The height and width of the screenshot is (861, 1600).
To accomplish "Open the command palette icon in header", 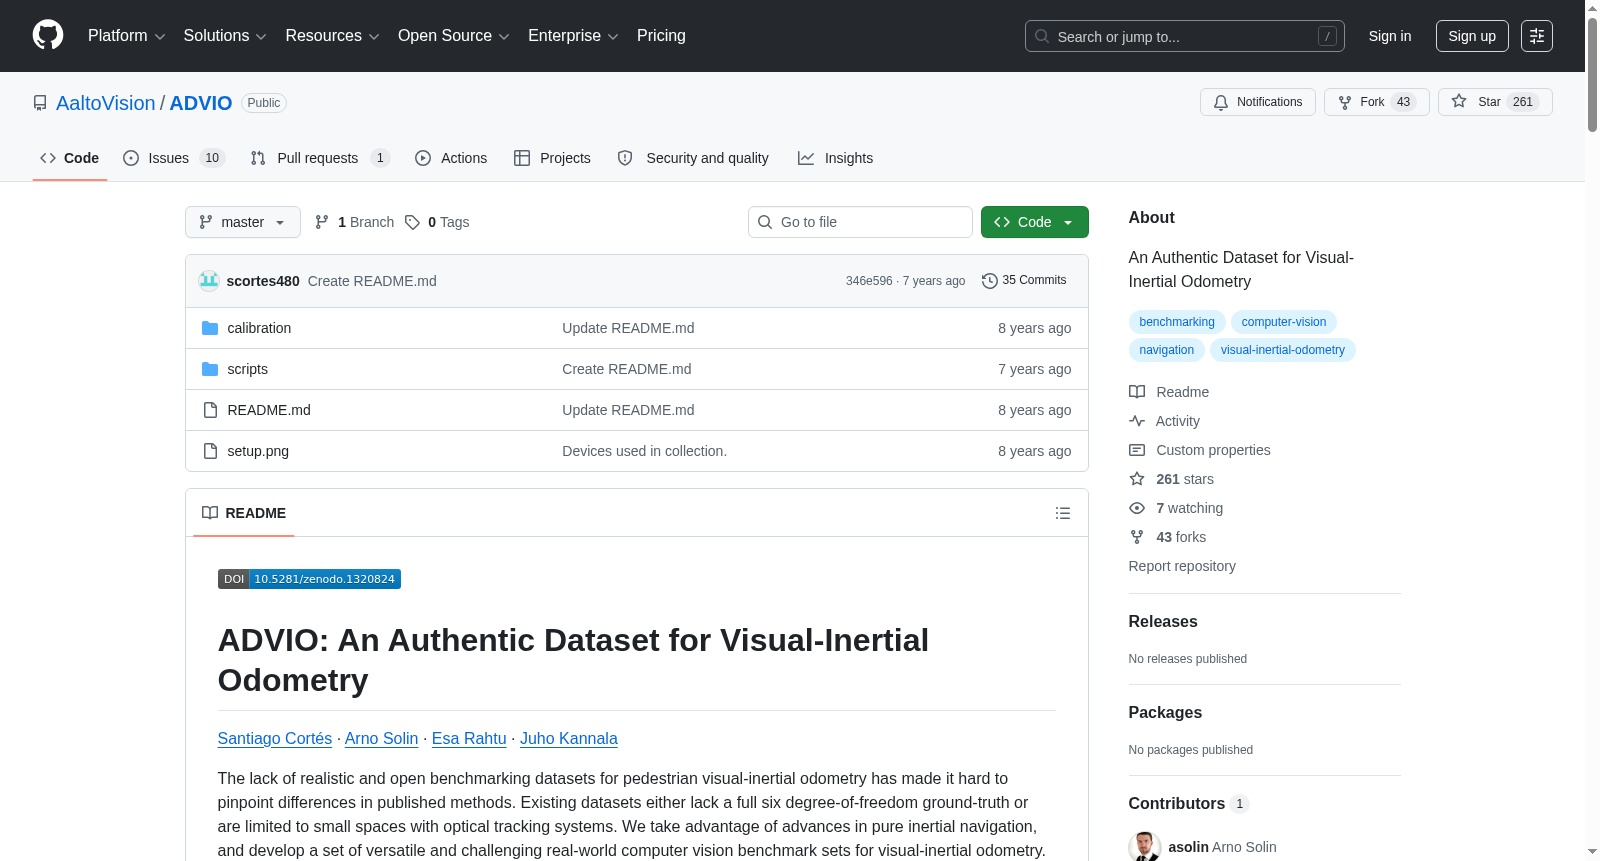I will click(1537, 36).
